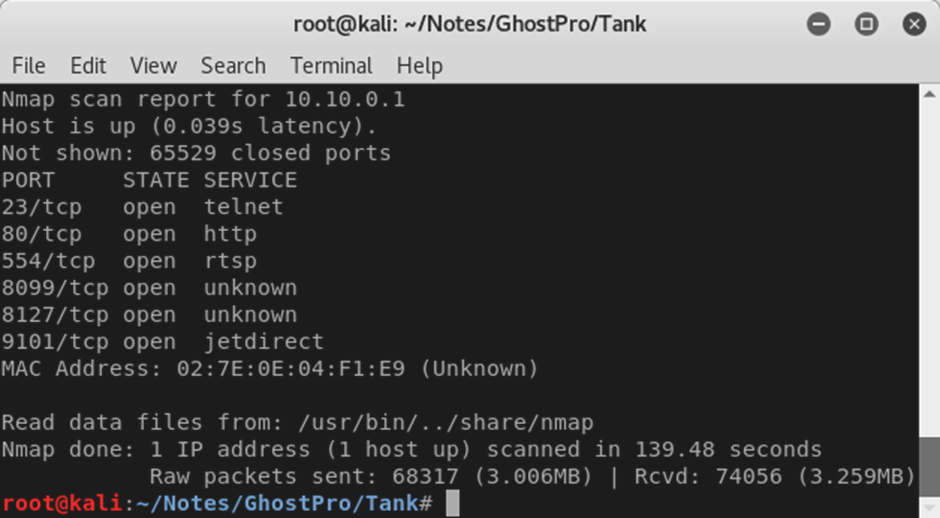The image size is (940, 518).
Task: Open the View menu
Action: 153,65
